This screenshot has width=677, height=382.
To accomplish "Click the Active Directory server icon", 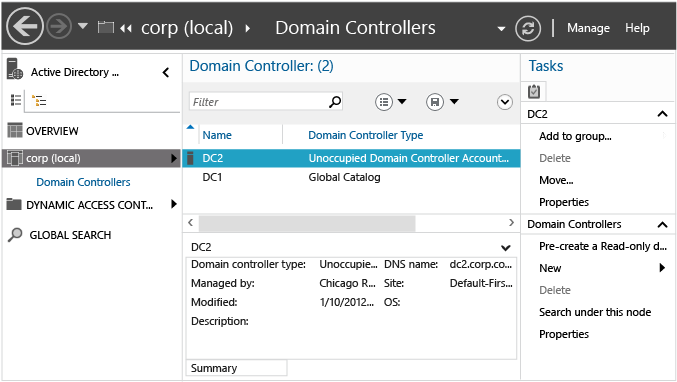I will [14, 69].
